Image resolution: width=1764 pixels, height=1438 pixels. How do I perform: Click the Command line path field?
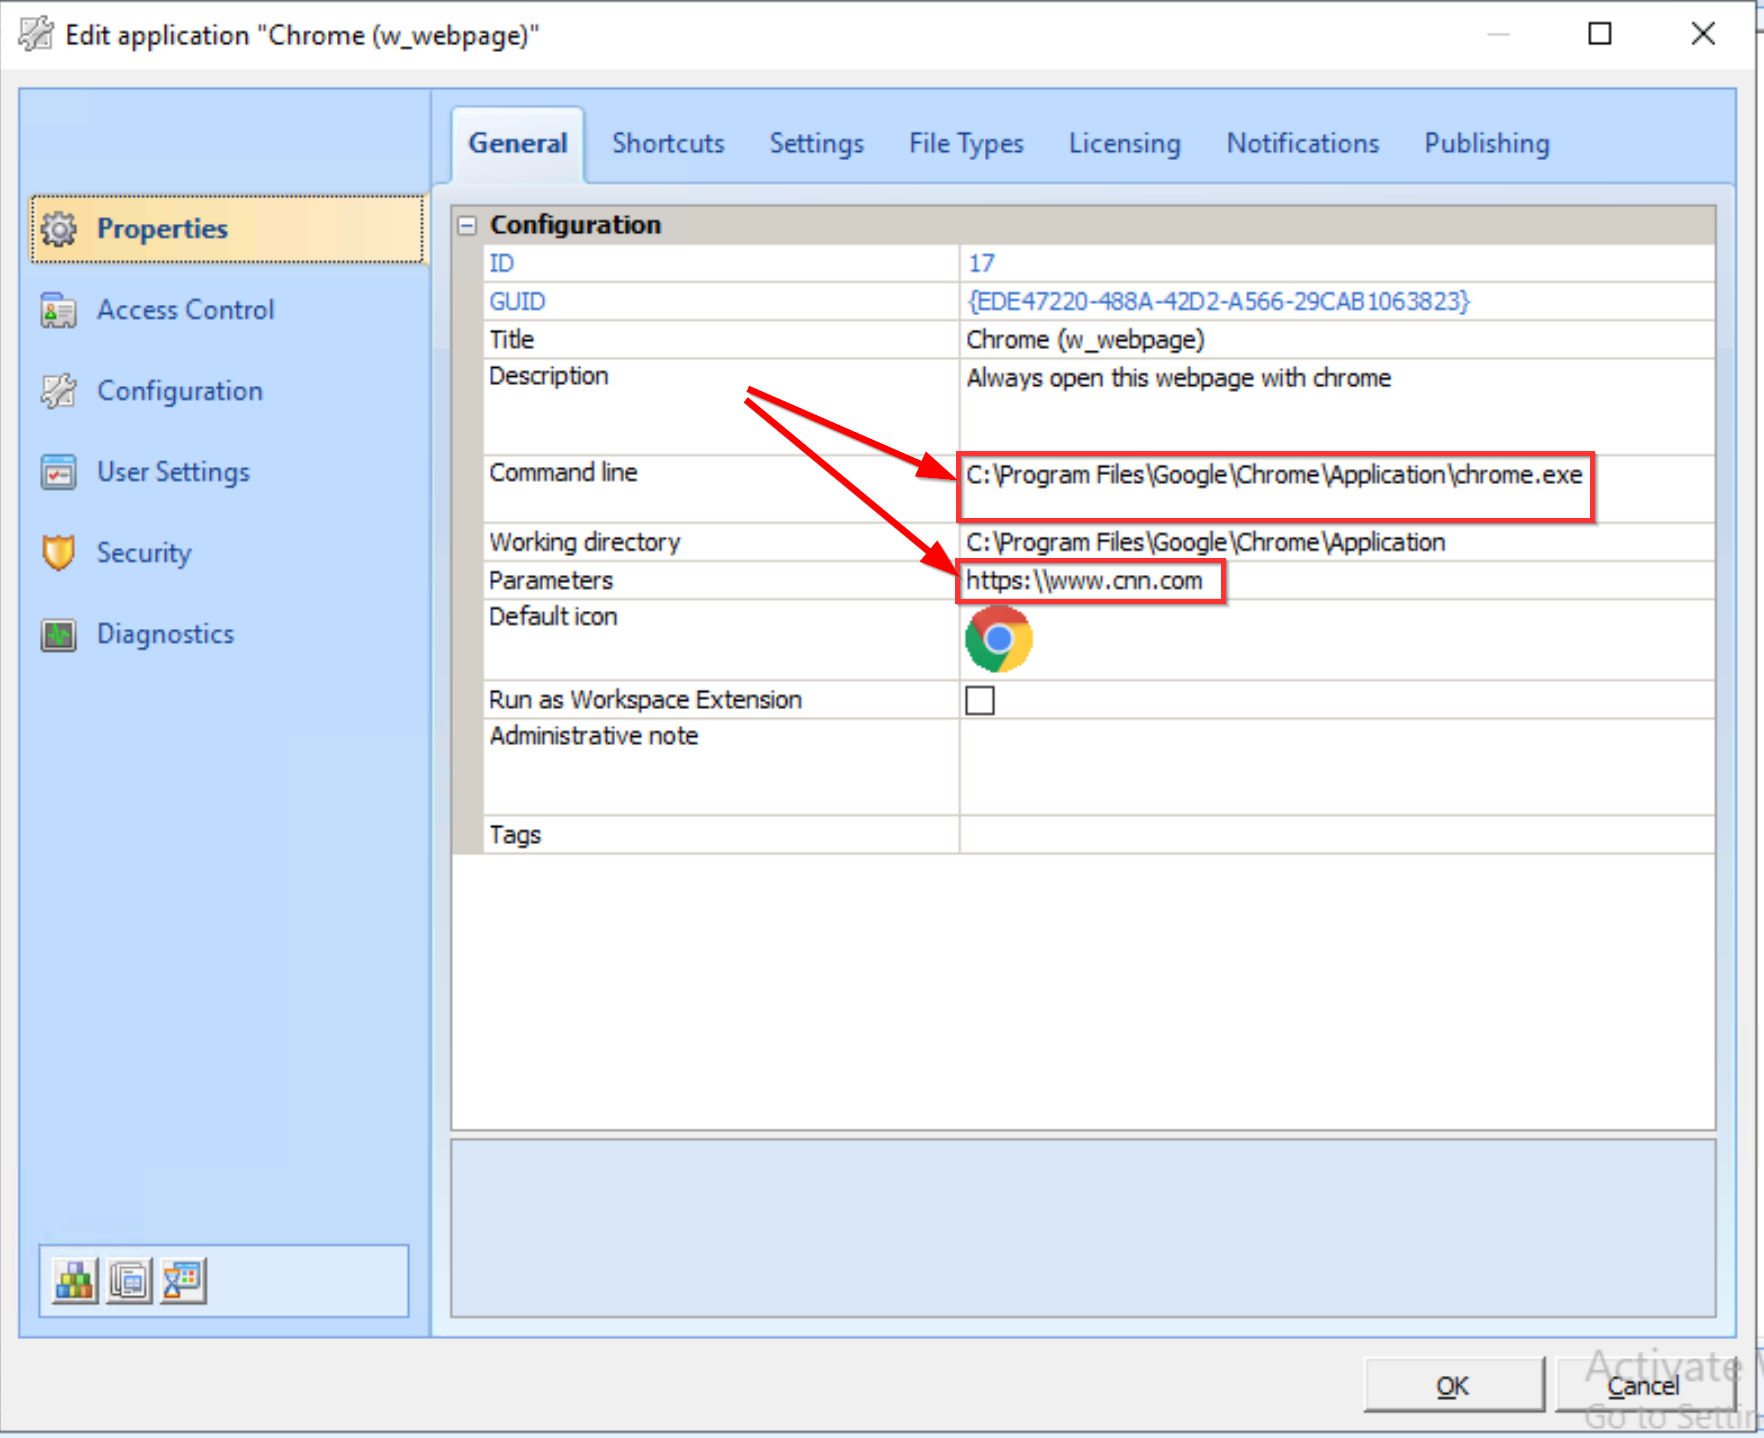click(x=1270, y=475)
